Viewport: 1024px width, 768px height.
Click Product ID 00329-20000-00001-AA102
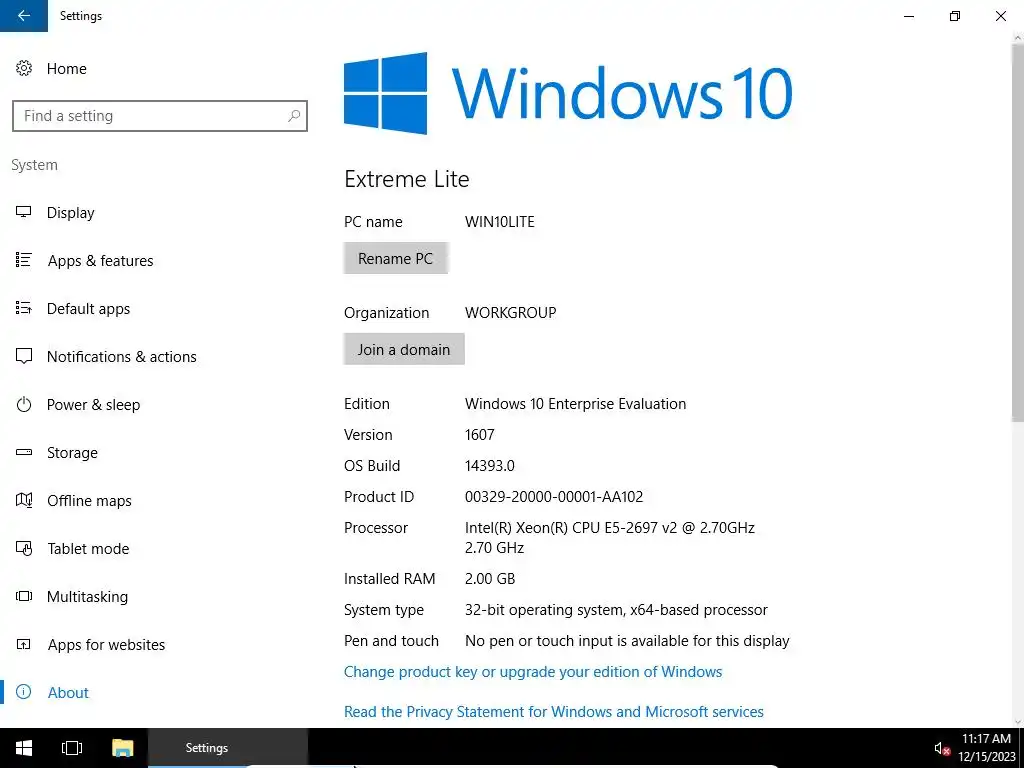click(554, 497)
